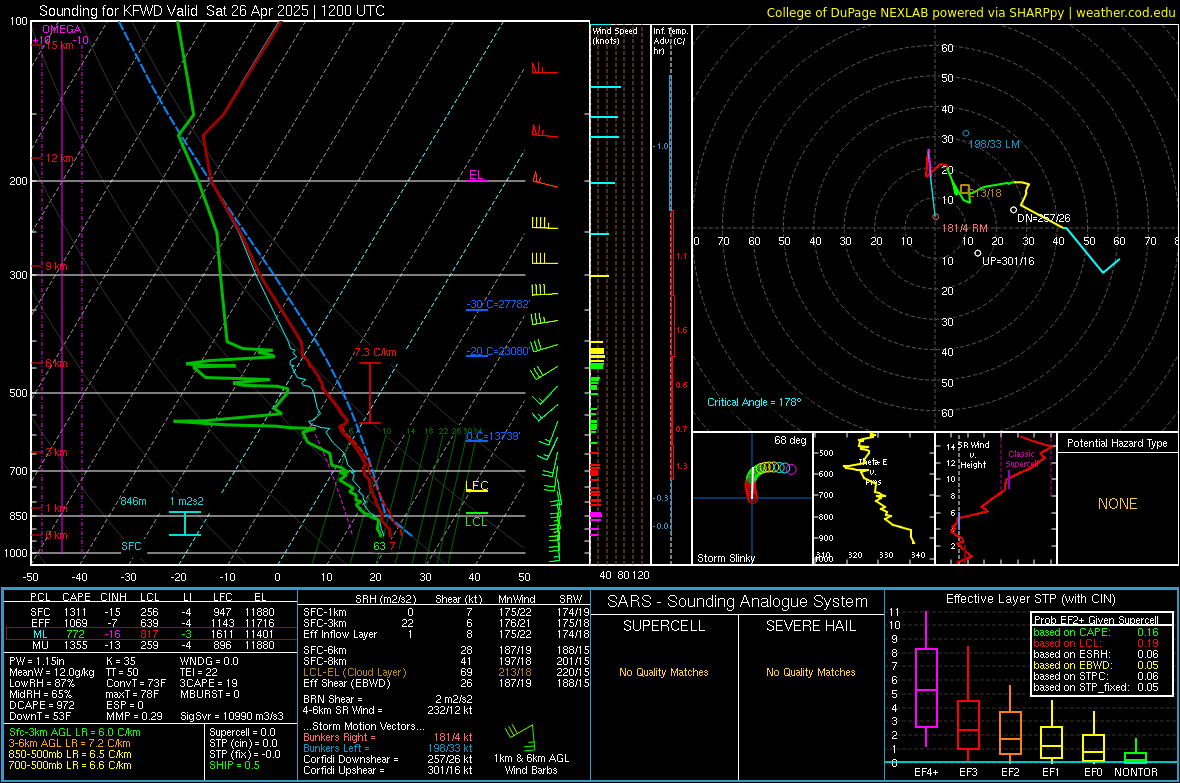Select the MU parcel row

tap(151, 644)
